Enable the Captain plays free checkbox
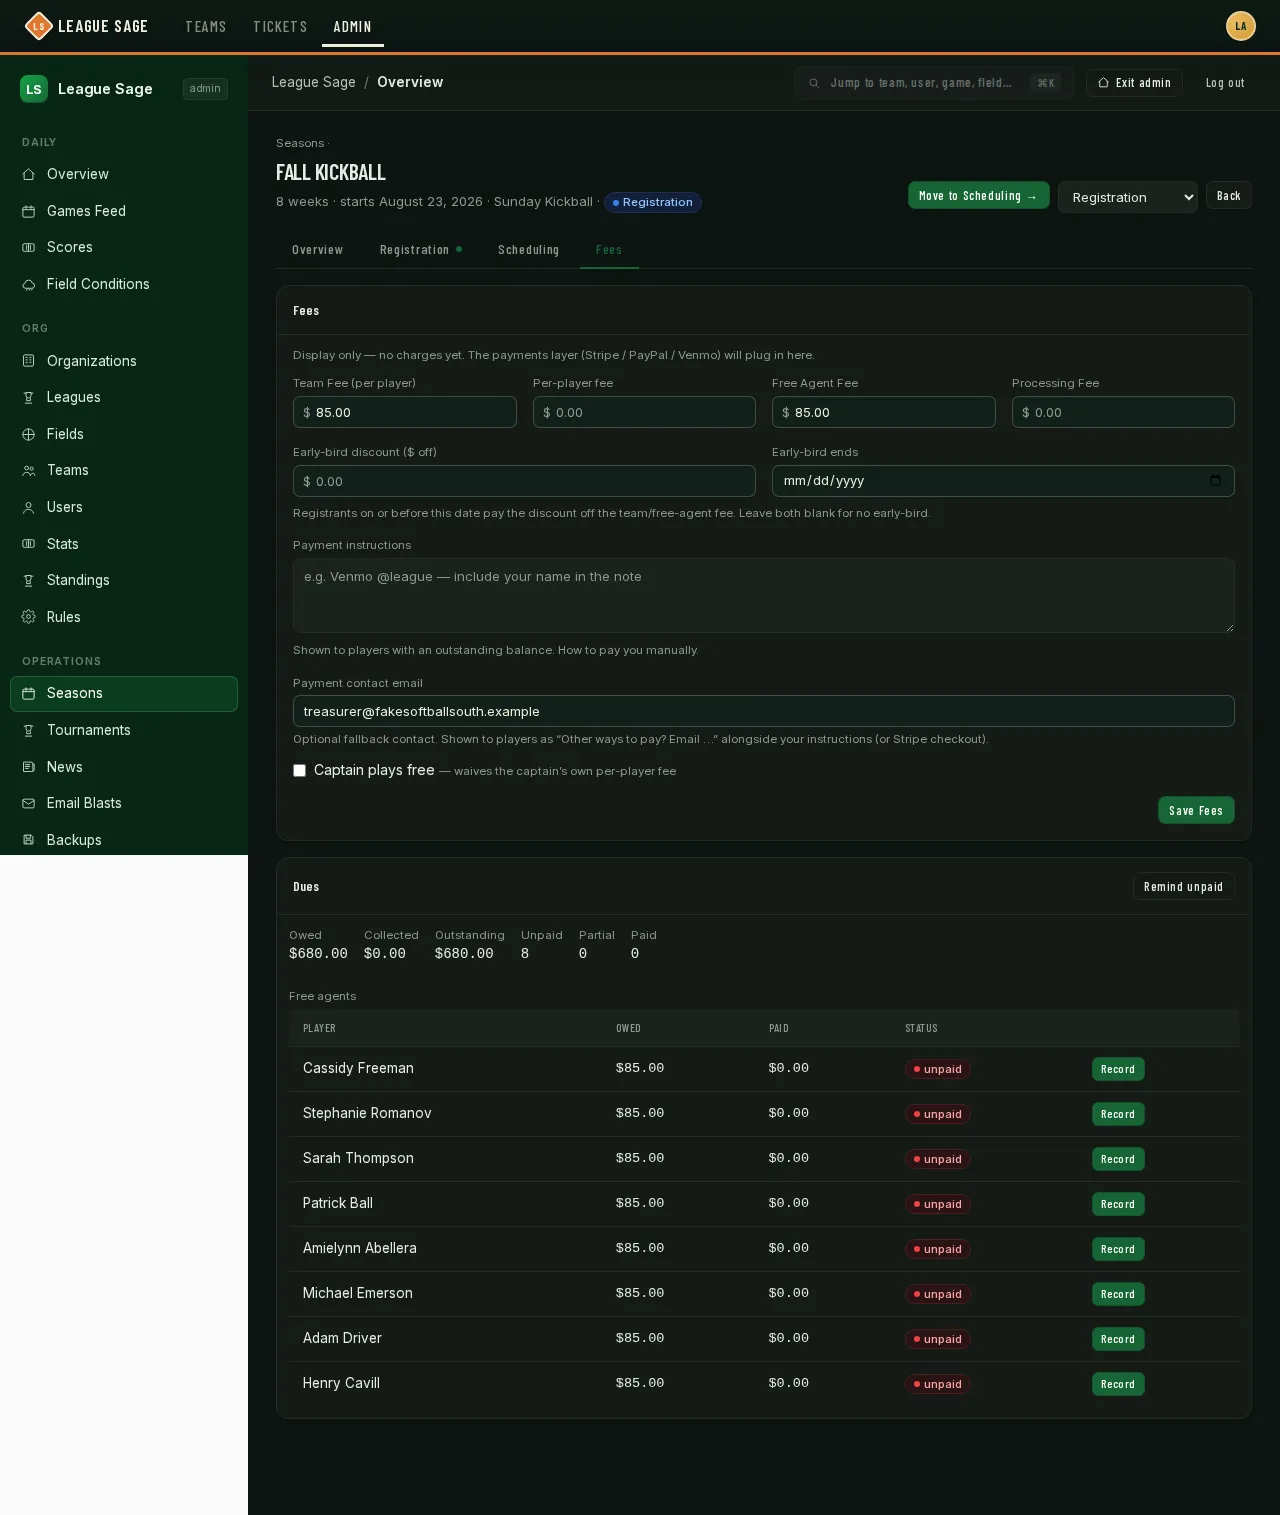This screenshot has height=1515, width=1280. point(299,770)
